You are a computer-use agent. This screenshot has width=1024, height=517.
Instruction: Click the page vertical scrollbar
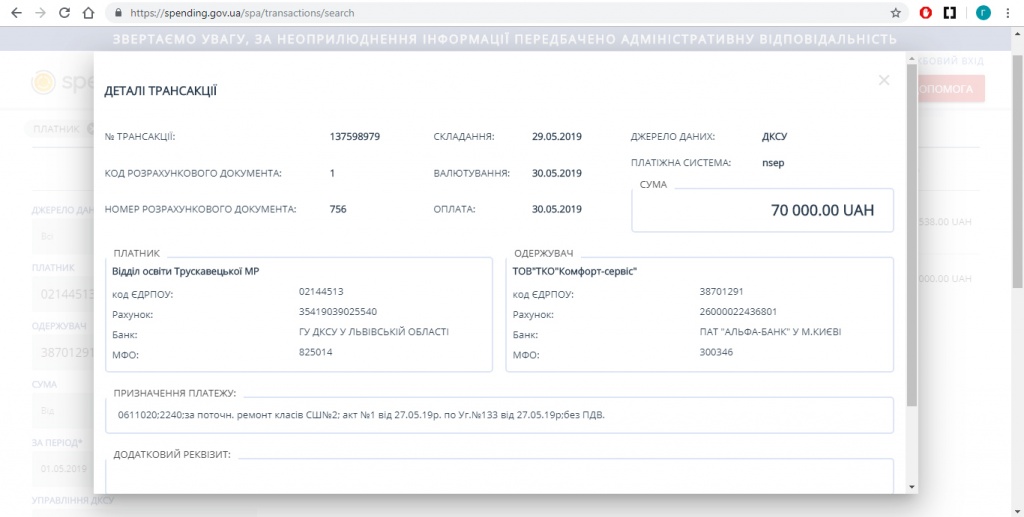click(1018, 170)
